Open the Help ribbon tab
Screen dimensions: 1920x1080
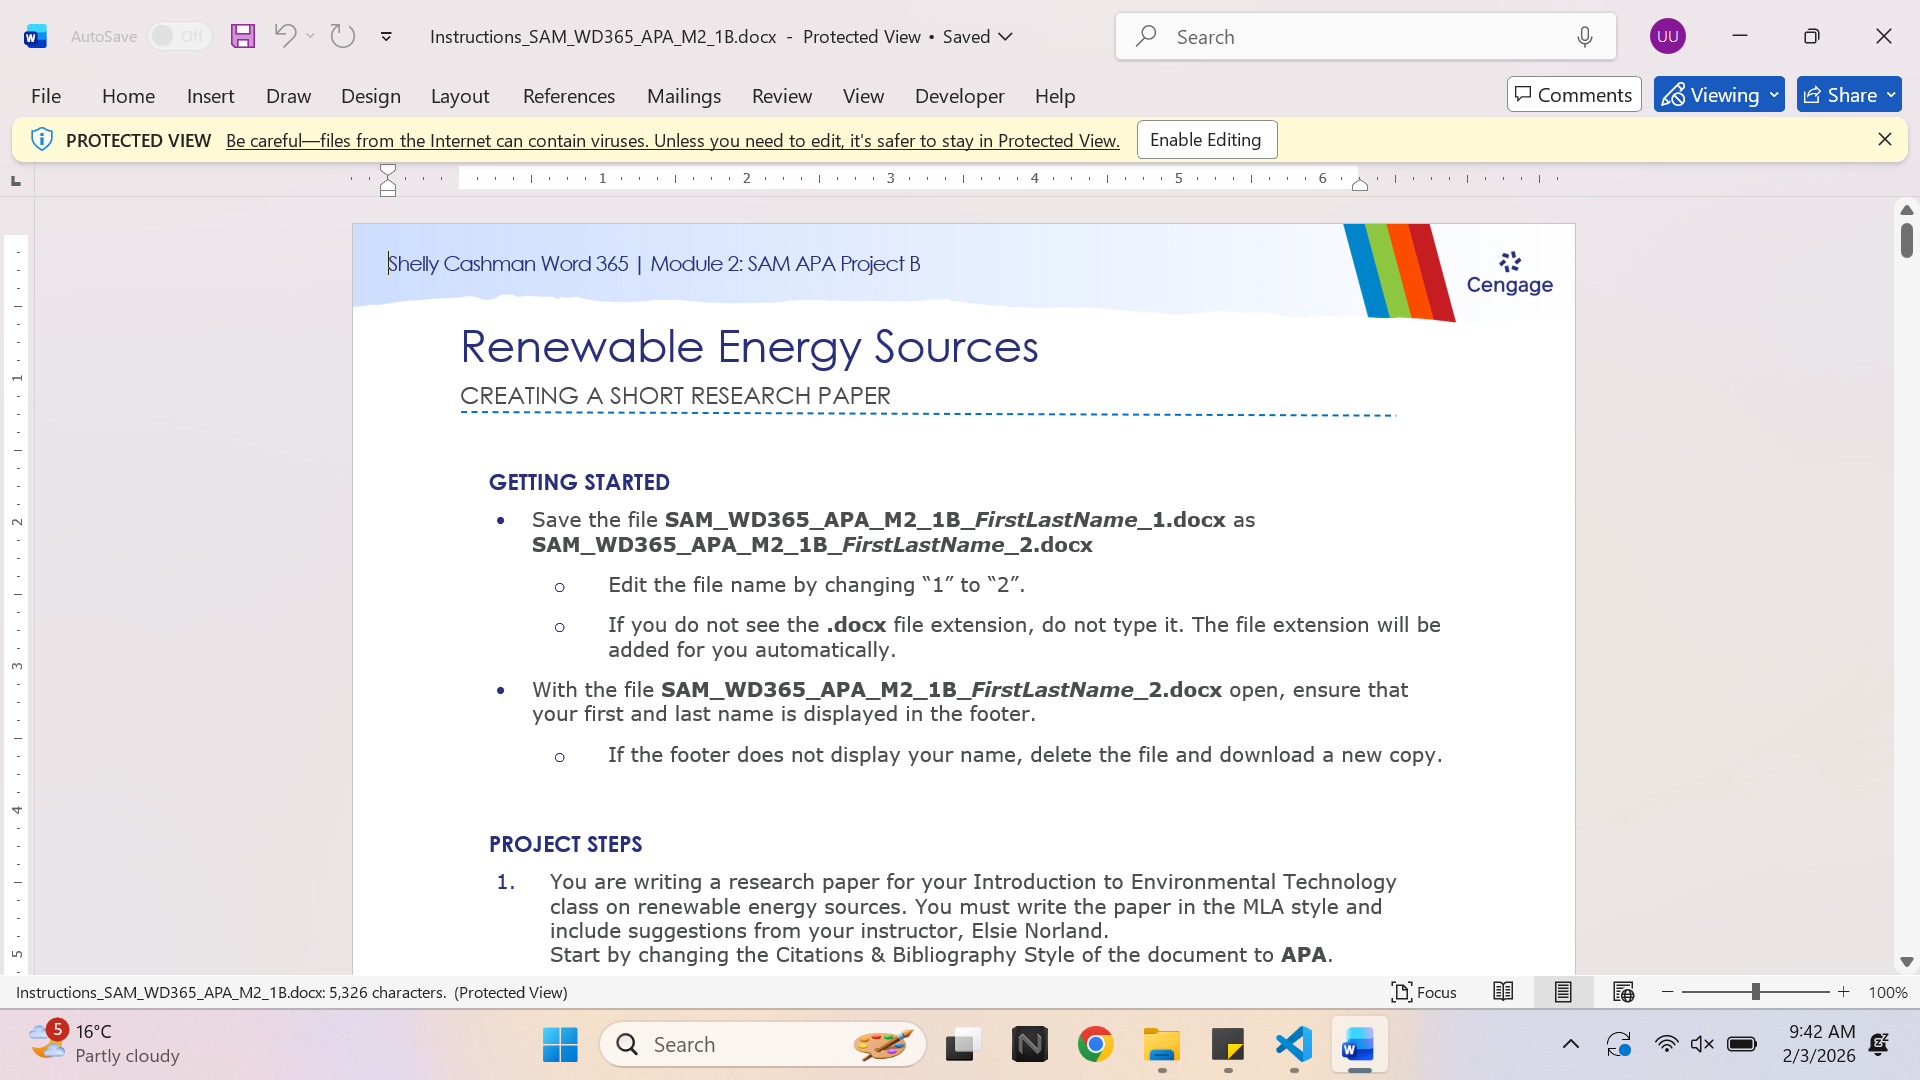[1055, 96]
